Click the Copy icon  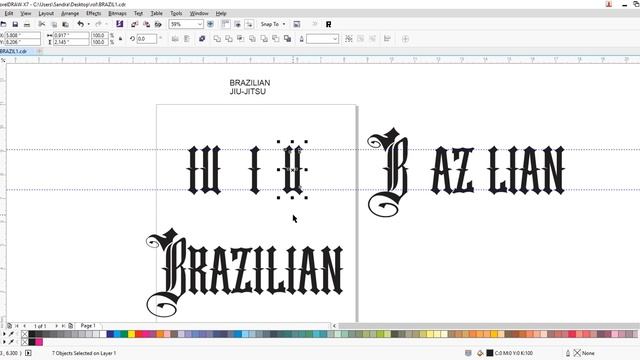point(54,24)
